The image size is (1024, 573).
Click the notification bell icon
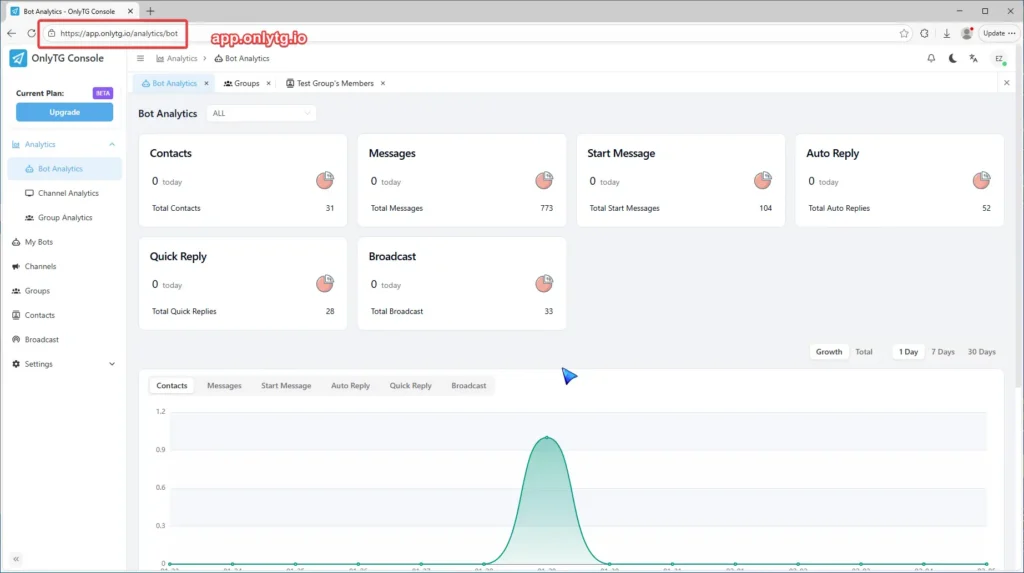pos(931,59)
